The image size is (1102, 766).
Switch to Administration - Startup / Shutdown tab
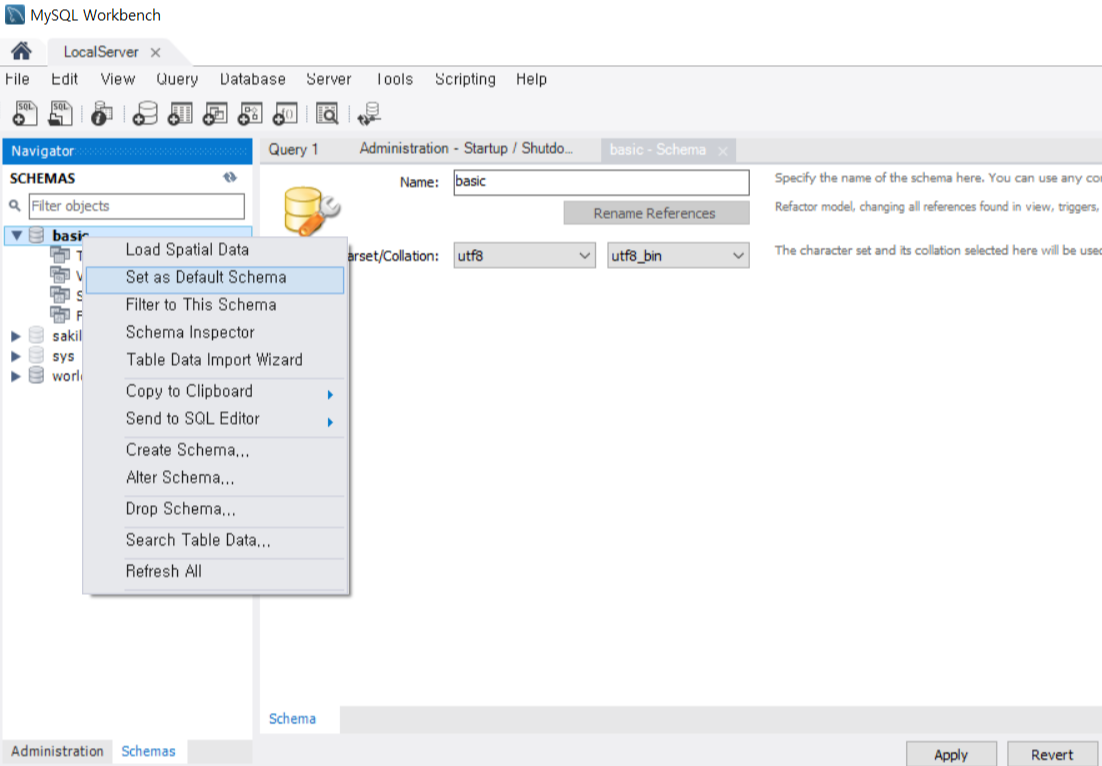pos(466,149)
